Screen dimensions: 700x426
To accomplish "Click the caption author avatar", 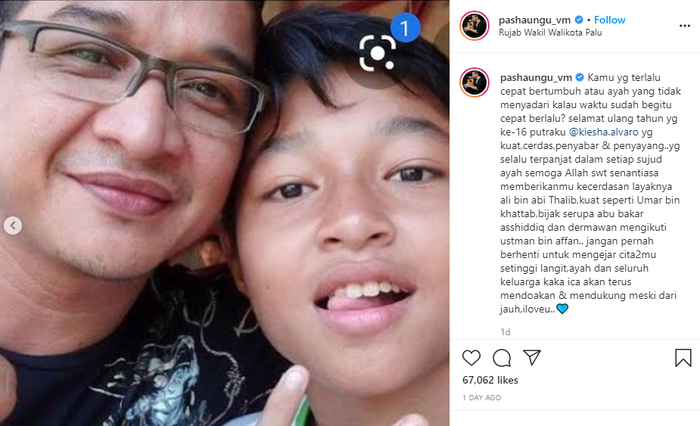I will (474, 83).
